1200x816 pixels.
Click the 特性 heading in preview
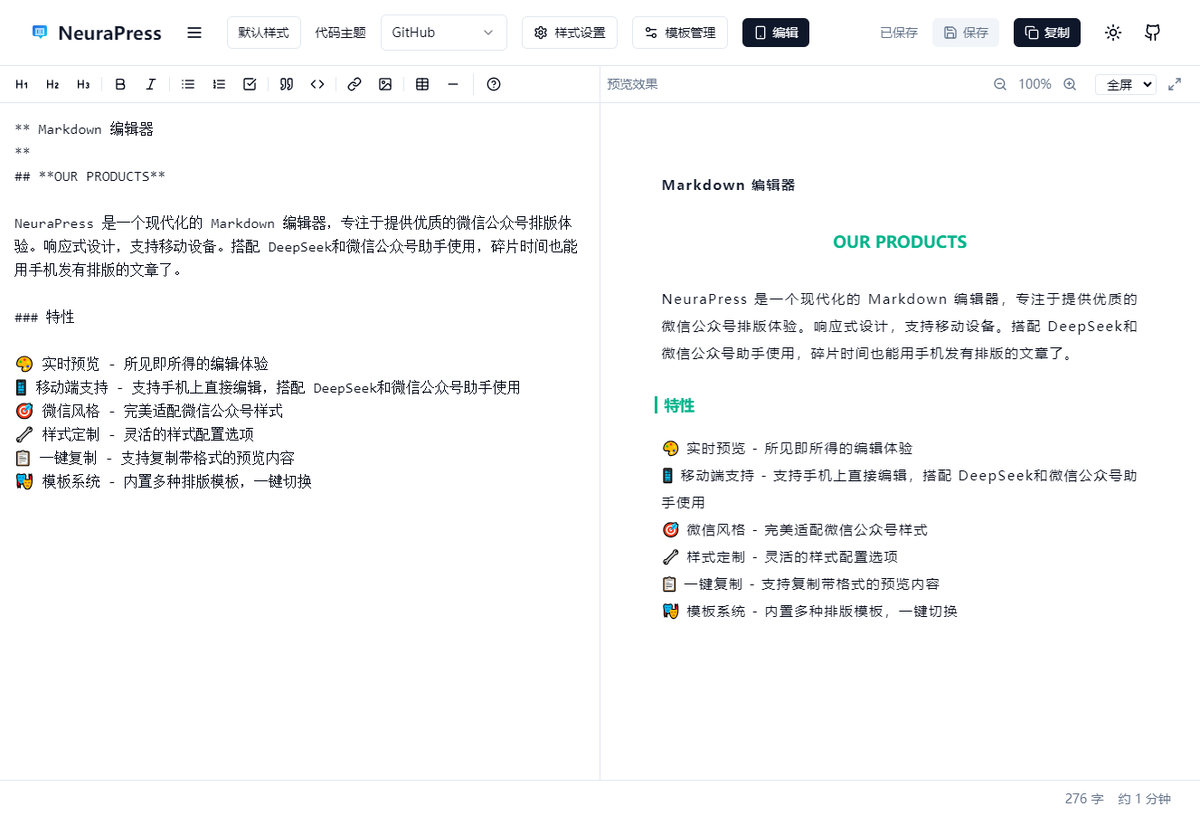tap(679, 405)
